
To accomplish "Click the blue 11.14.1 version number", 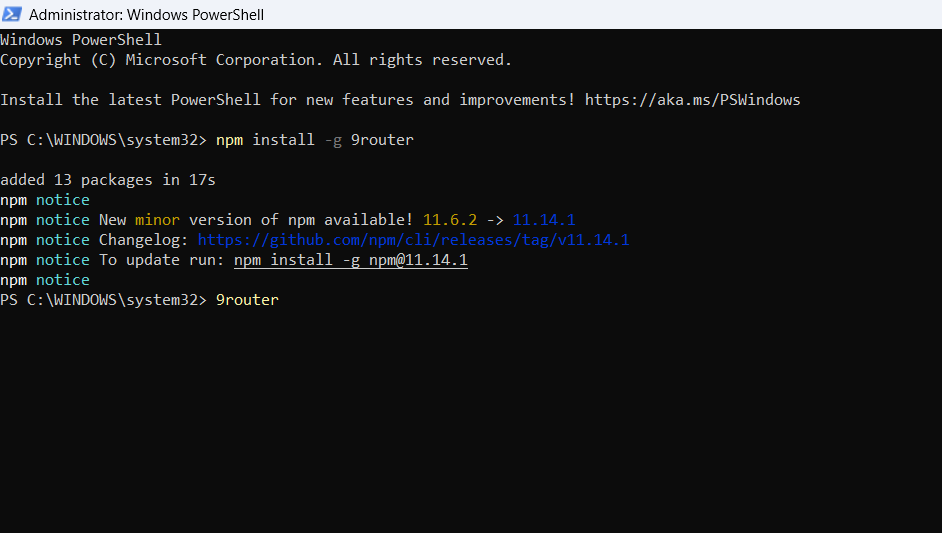I will [x=544, y=220].
